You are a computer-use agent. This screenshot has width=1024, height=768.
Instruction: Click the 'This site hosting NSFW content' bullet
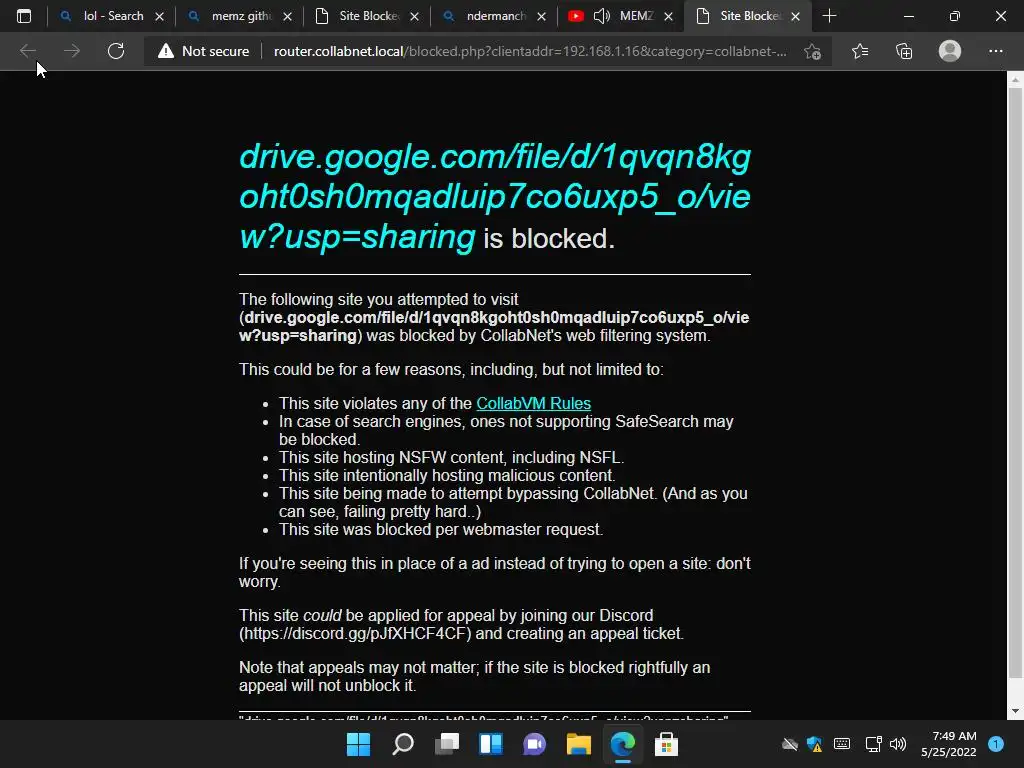tap(451, 457)
